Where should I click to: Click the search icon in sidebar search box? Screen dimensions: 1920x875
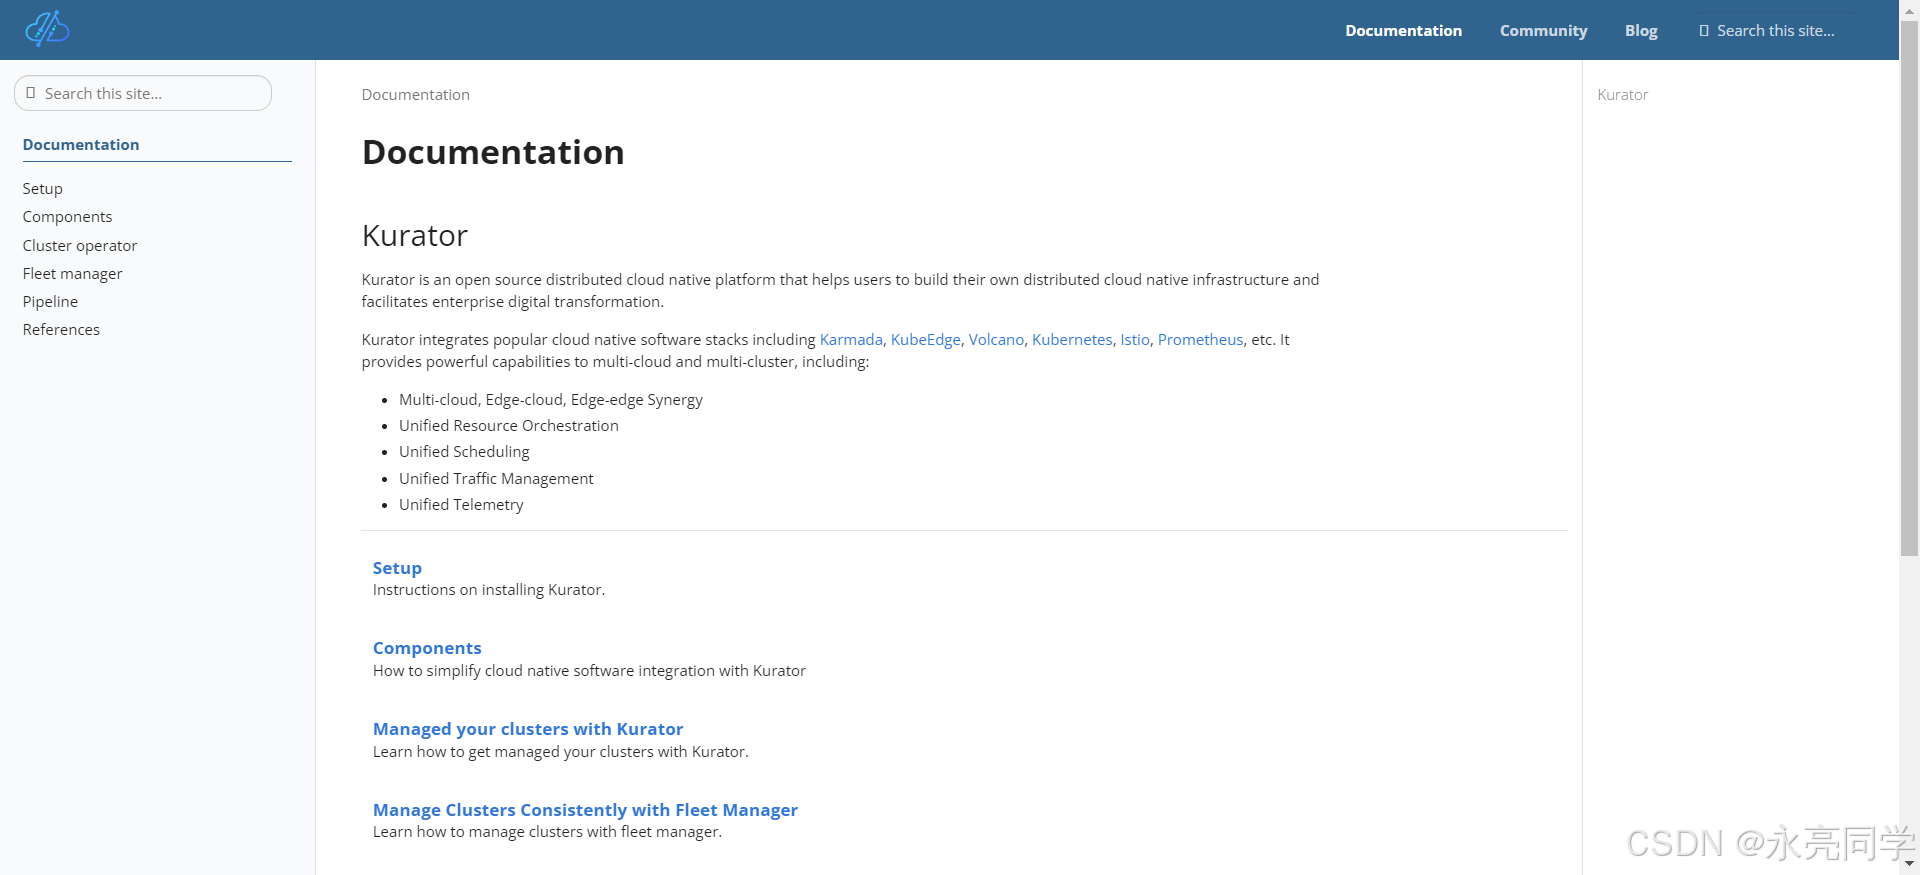30,93
